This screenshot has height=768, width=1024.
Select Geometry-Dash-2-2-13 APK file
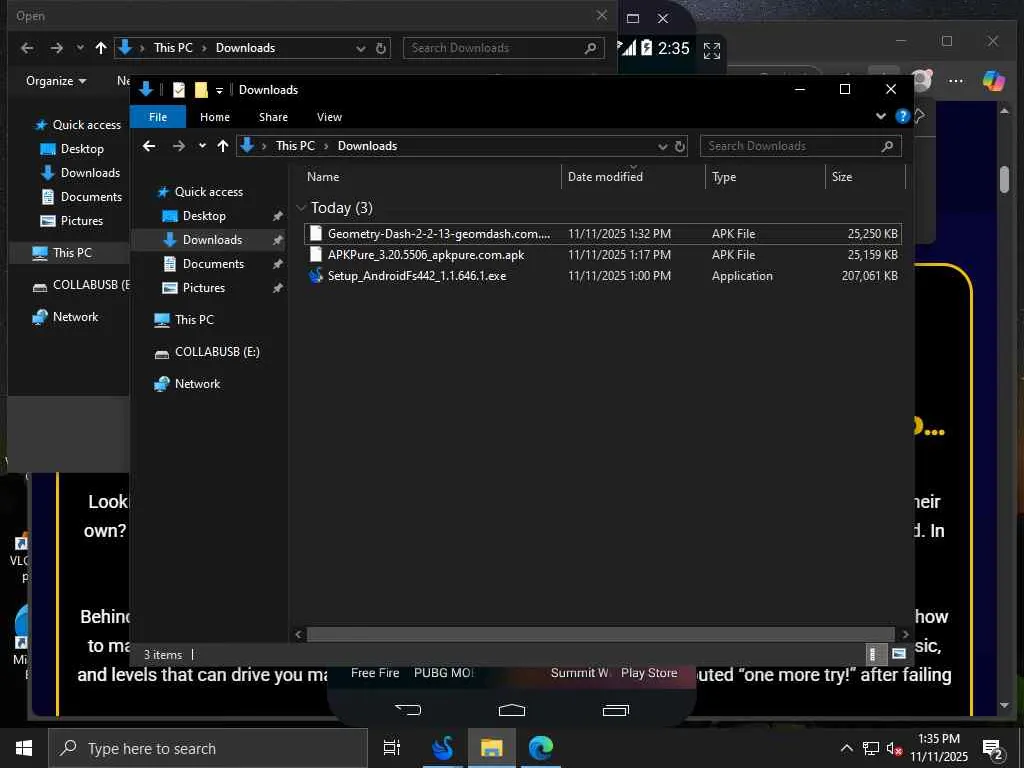(603, 234)
